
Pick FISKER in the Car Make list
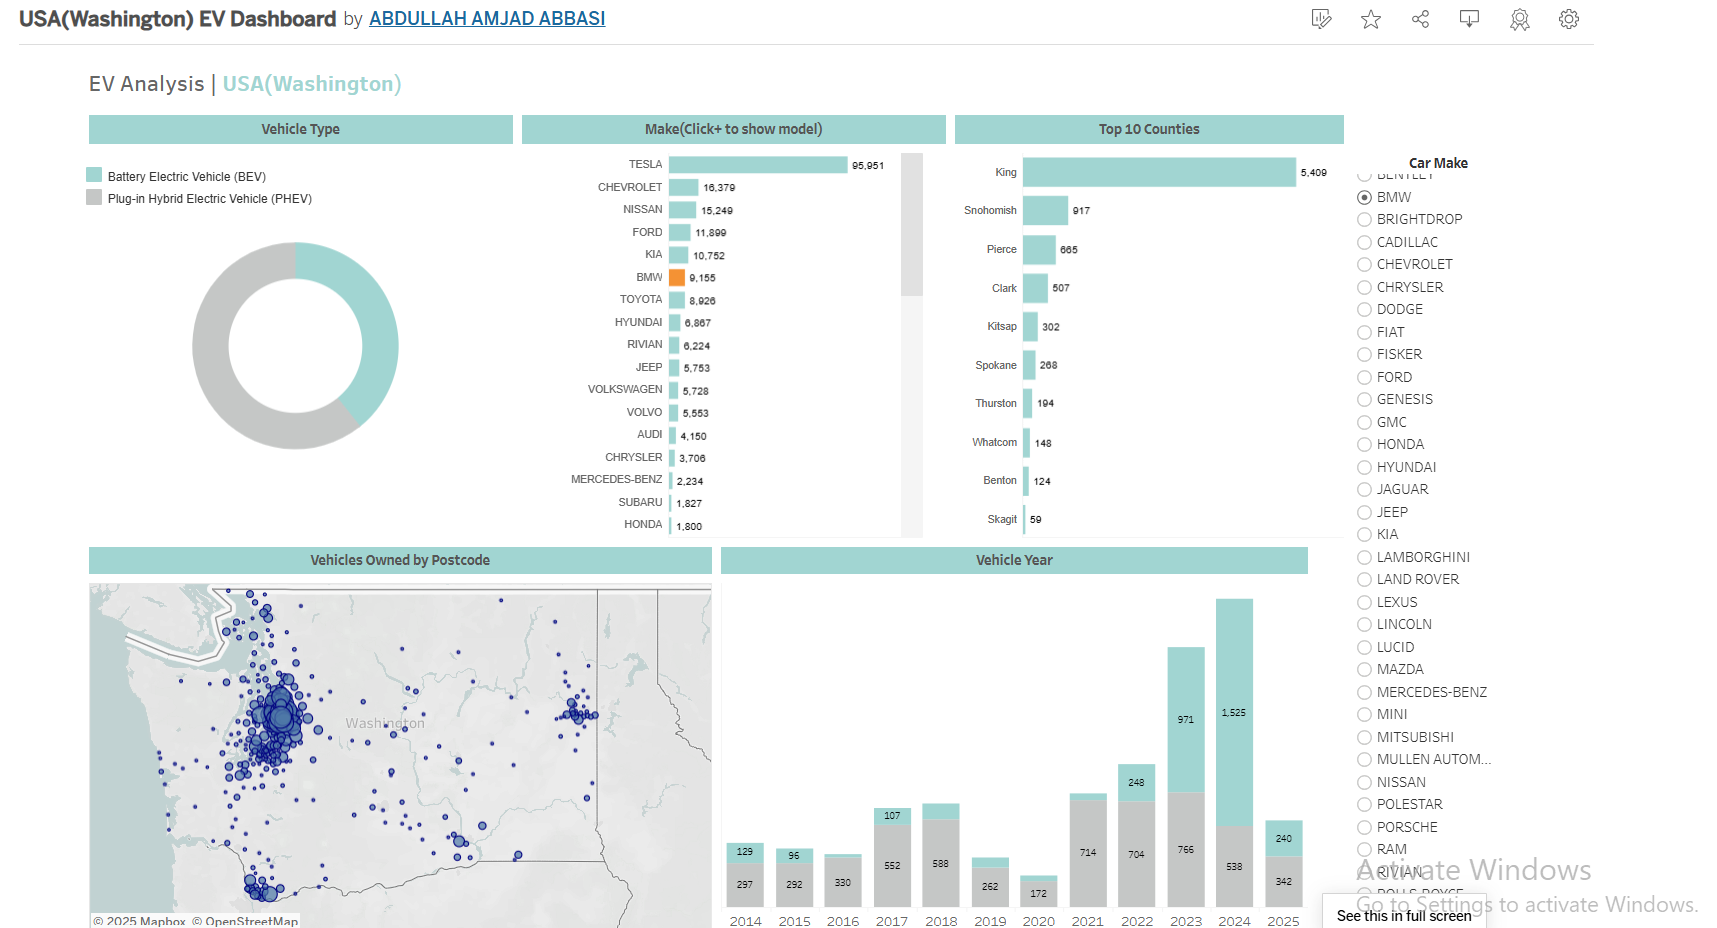(1364, 354)
